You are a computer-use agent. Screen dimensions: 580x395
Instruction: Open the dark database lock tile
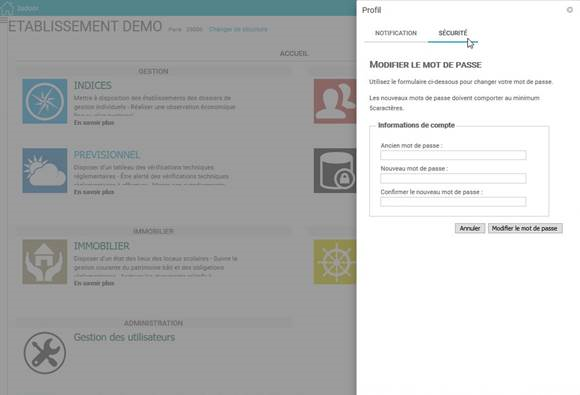(x=335, y=171)
